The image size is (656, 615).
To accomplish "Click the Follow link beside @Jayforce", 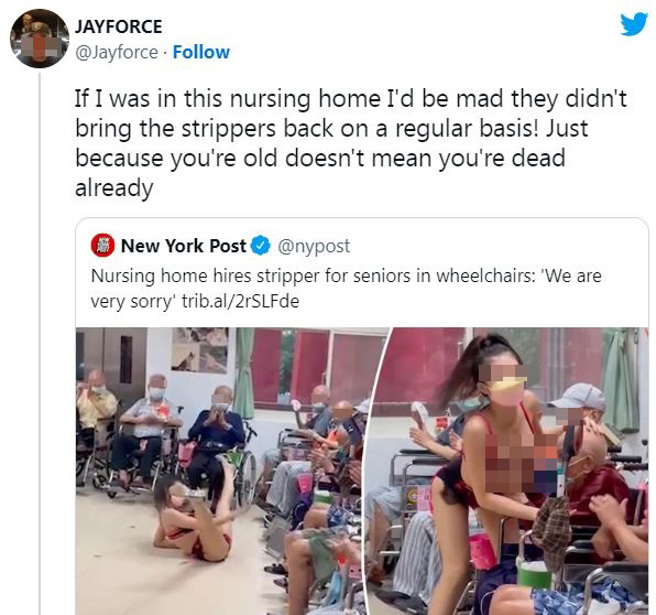I will (x=201, y=52).
